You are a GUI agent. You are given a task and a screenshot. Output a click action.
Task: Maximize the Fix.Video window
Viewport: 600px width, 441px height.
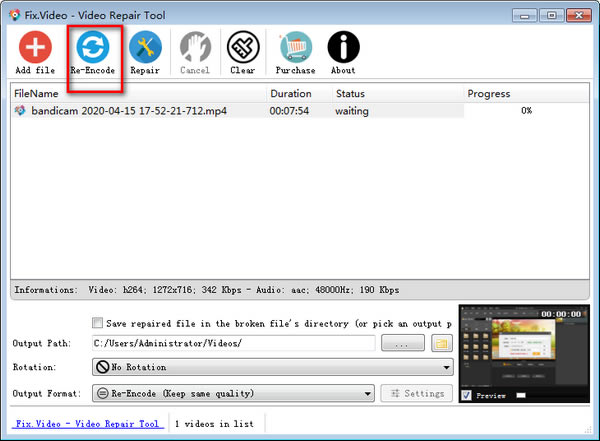pyautogui.click(x=551, y=16)
